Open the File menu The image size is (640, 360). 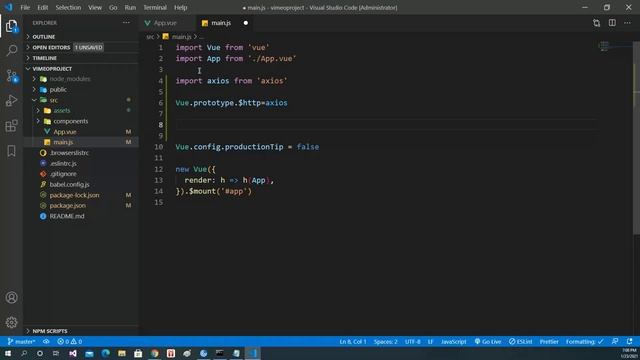tap(25, 7)
